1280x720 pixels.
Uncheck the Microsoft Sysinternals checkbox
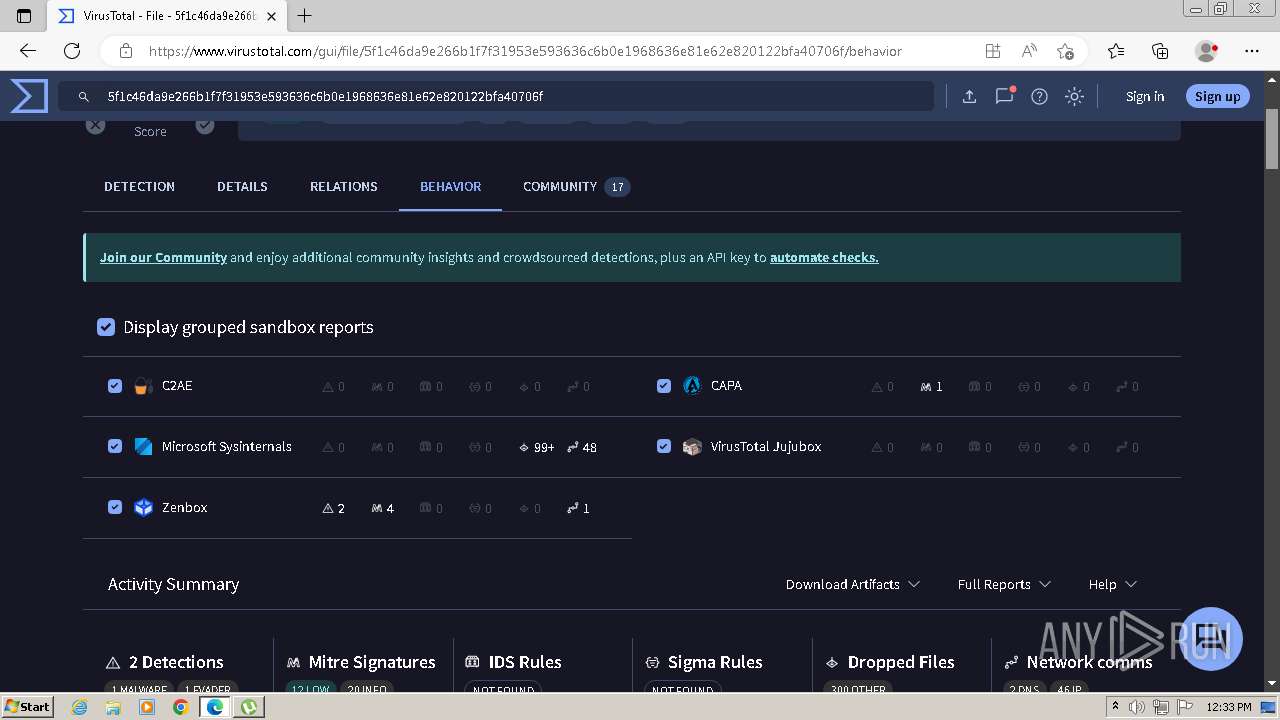(115, 446)
